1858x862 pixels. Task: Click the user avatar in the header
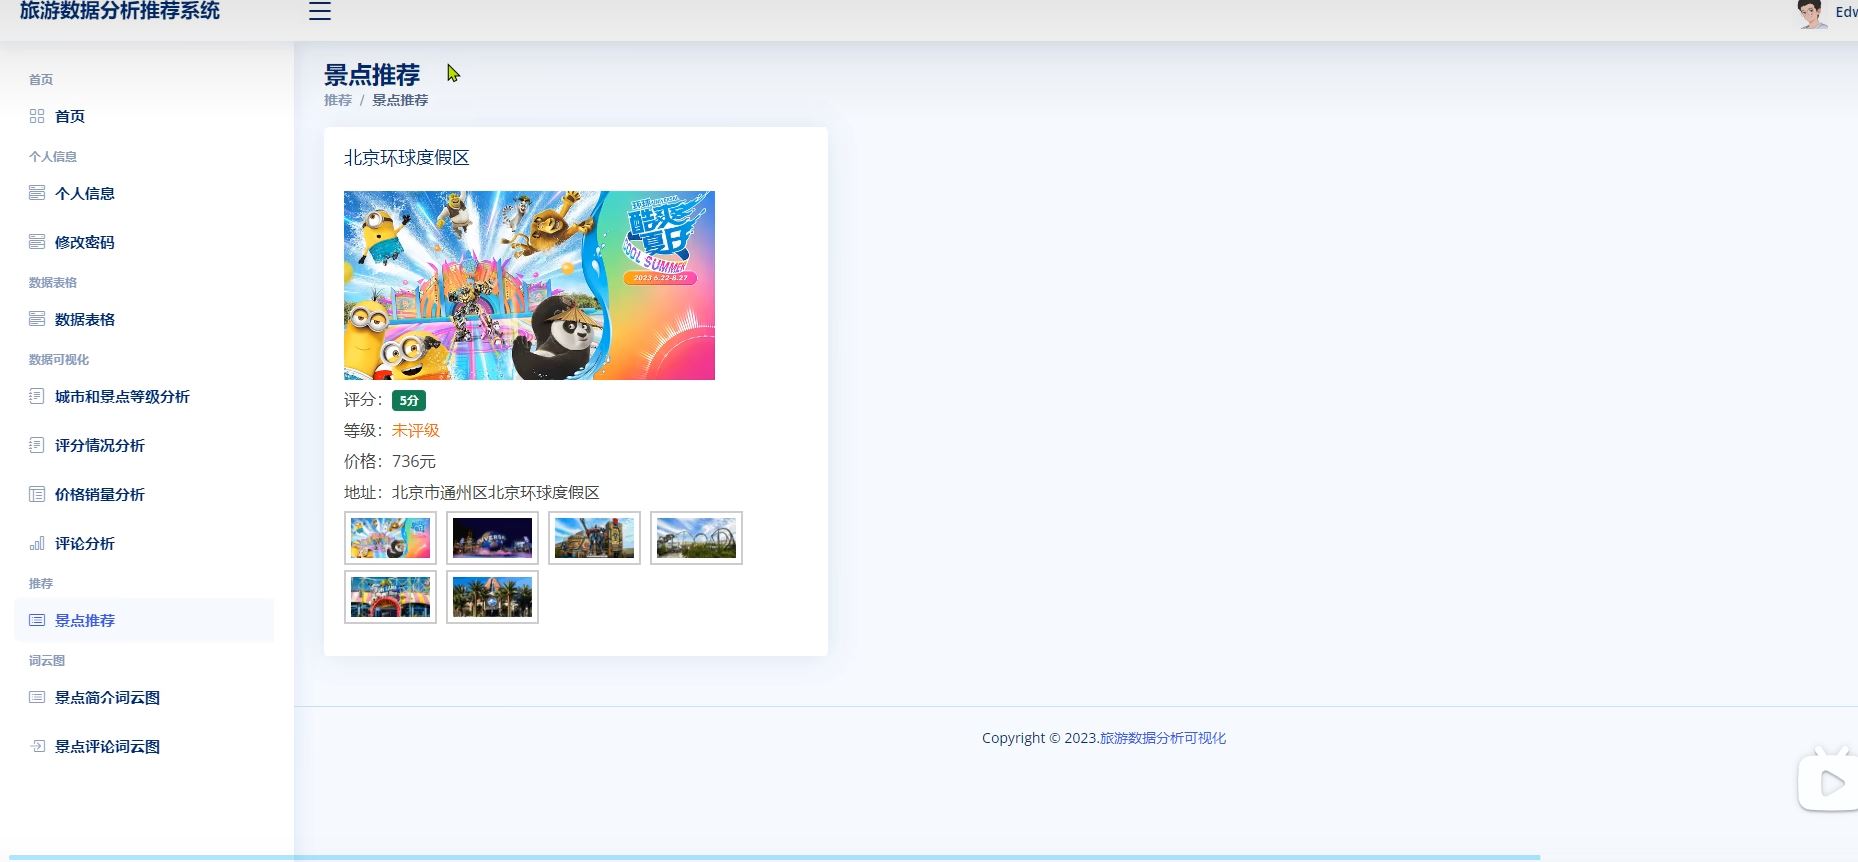[x=1811, y=14]
